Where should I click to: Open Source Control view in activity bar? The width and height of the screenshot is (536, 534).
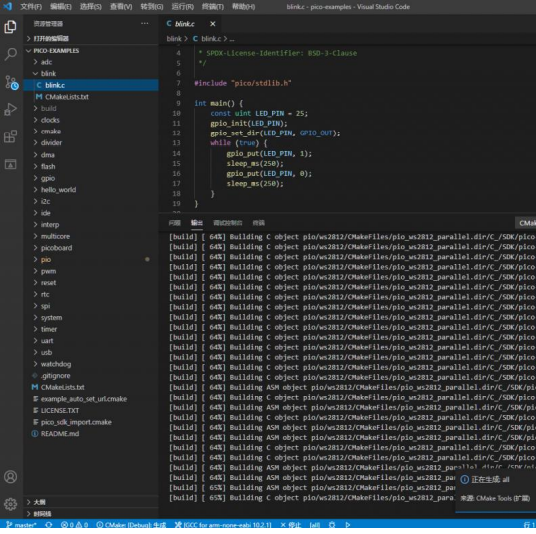[11, 82]
